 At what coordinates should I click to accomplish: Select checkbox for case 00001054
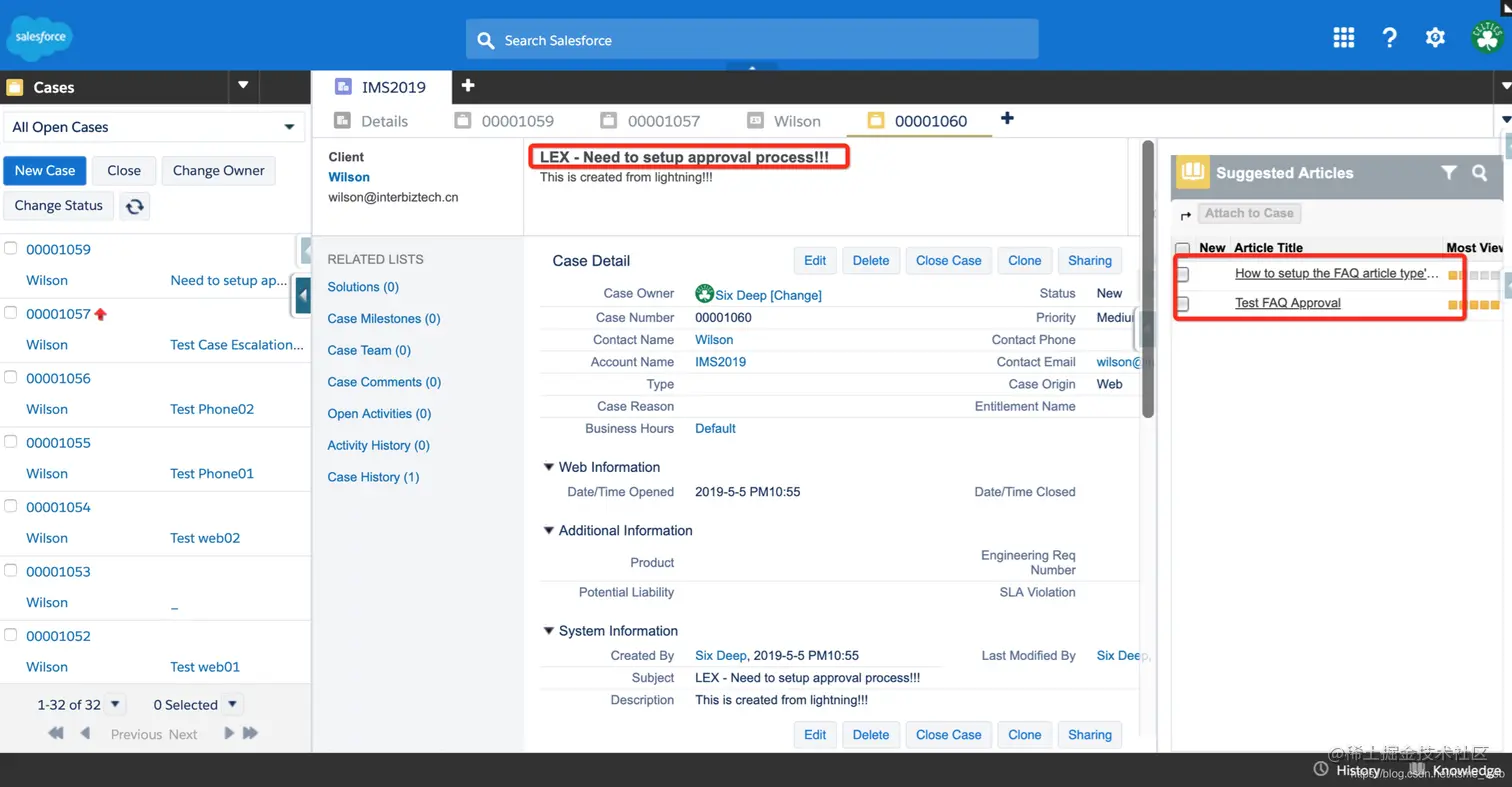(11, 506)
